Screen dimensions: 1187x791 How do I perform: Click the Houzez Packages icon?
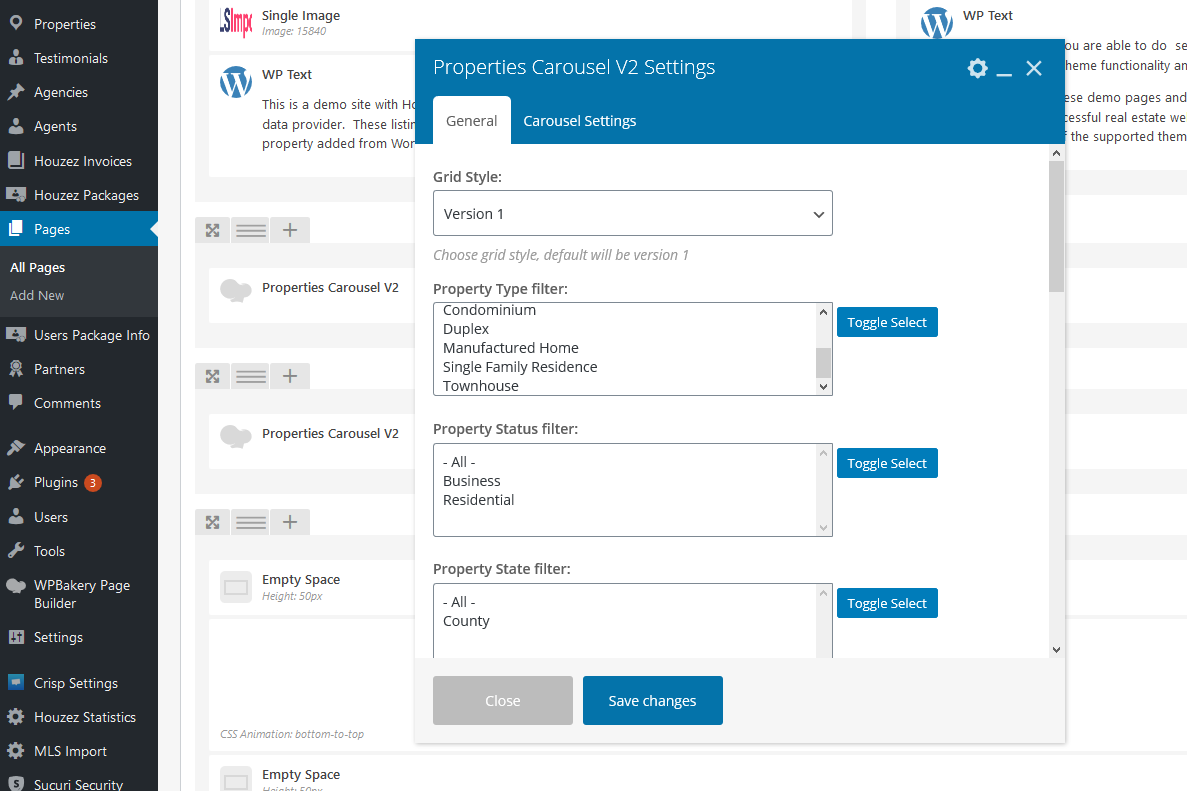pos(16,195)
